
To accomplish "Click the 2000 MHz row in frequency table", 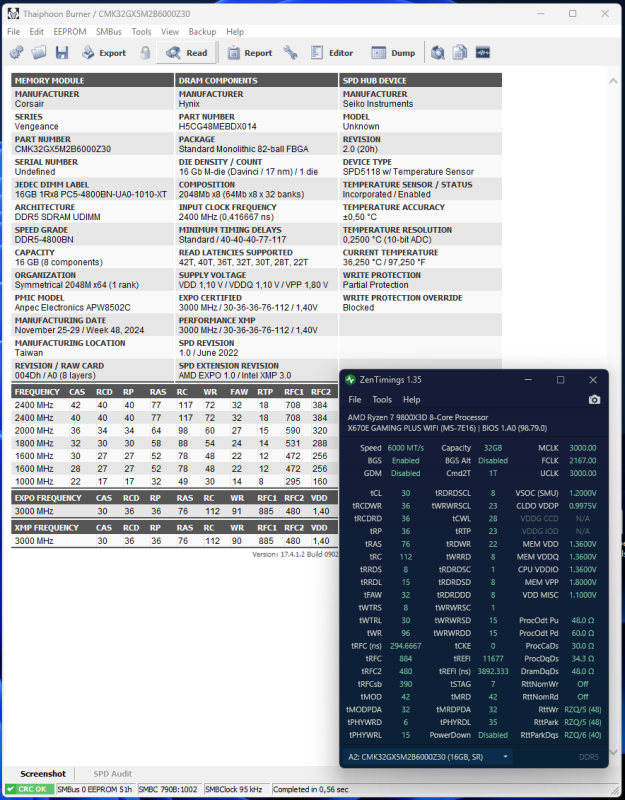I will click(x=174, y=431).
